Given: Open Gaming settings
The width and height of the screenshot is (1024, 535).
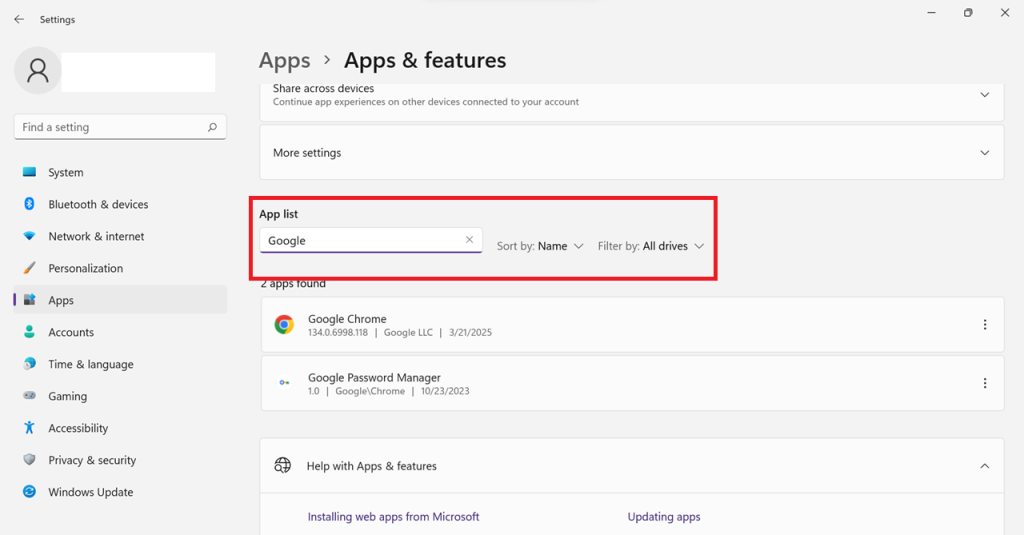Looking at the screenshot, I should point(120,397).
